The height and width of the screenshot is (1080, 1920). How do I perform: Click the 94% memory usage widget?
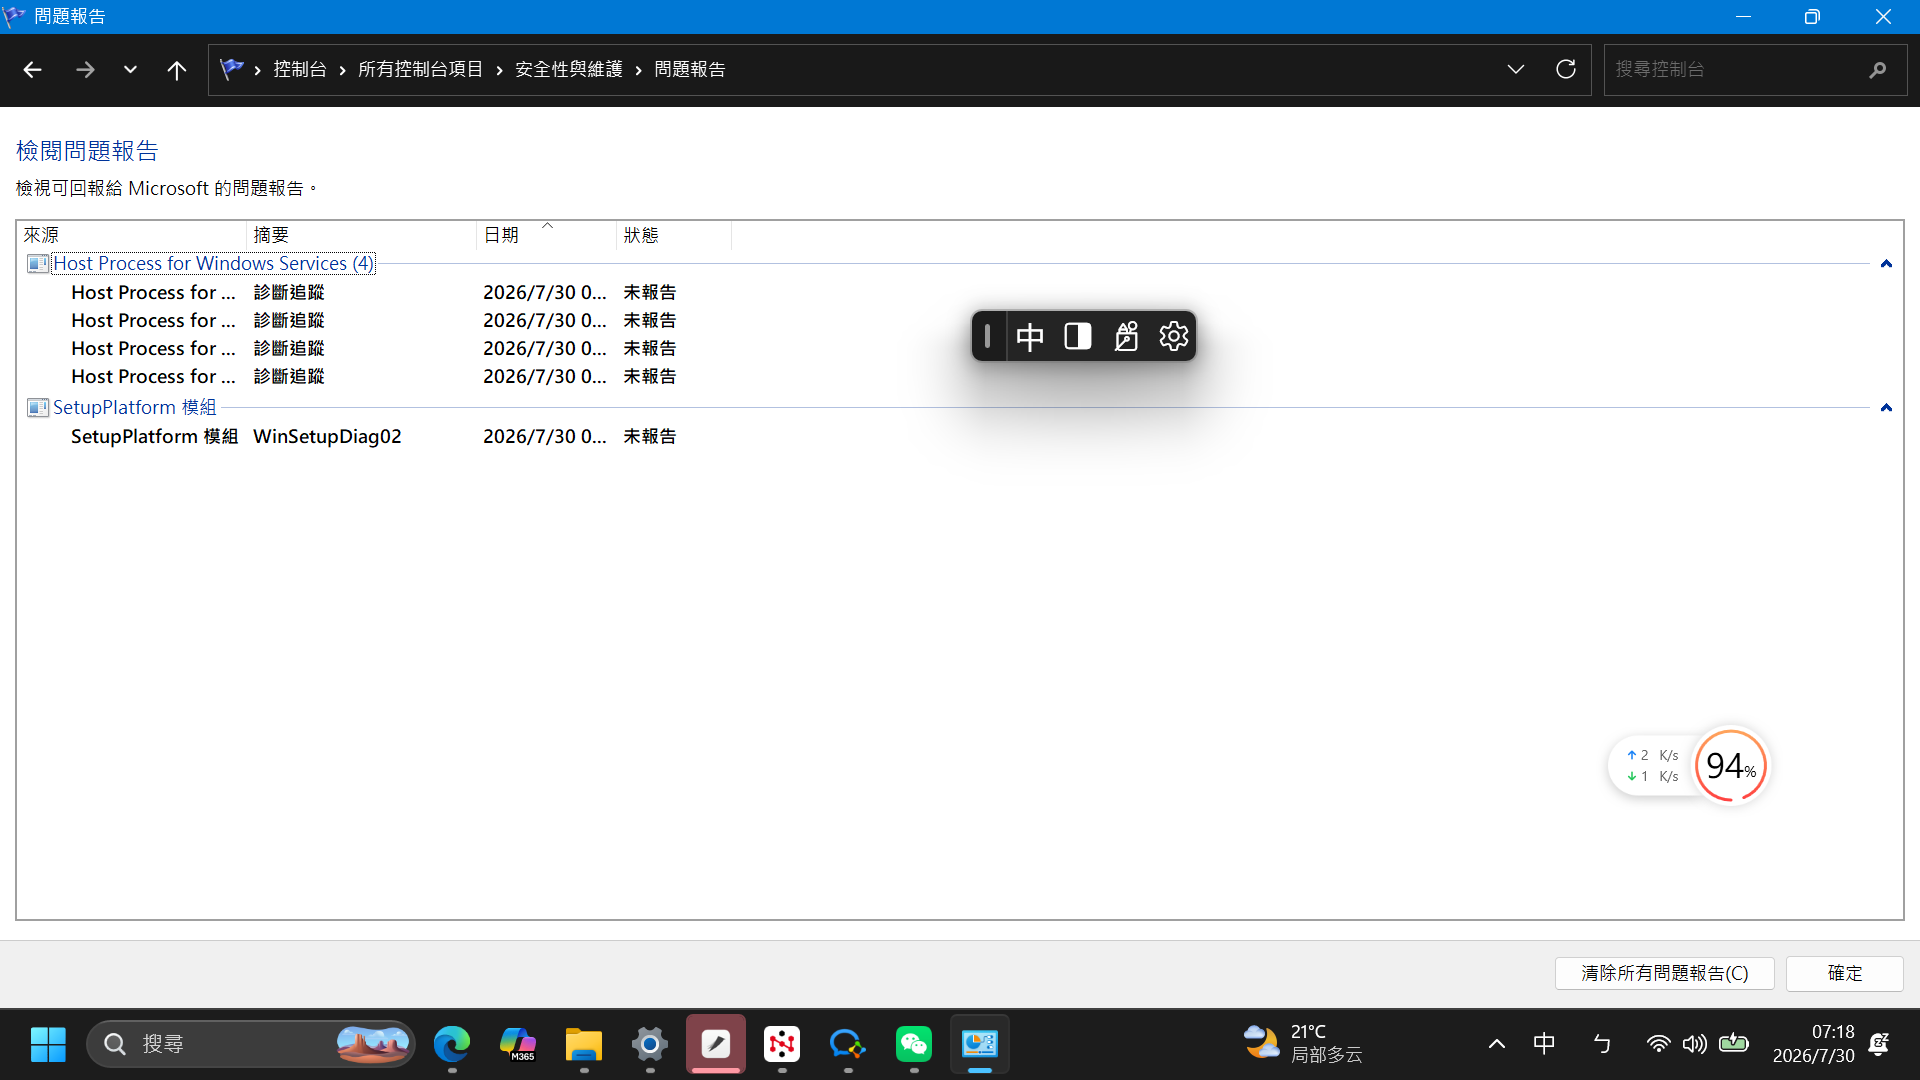tap(1731, 766)
